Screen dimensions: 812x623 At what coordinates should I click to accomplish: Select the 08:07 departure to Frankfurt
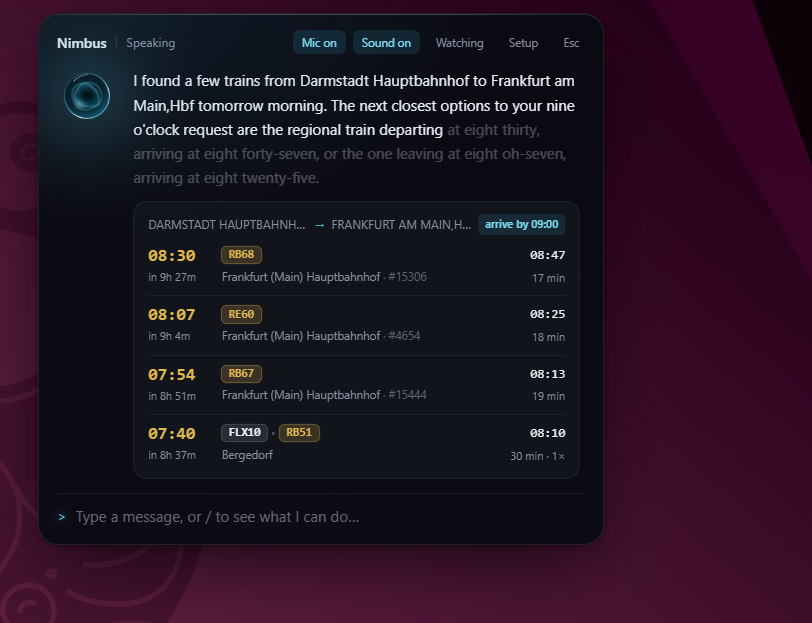click(356, 325)
